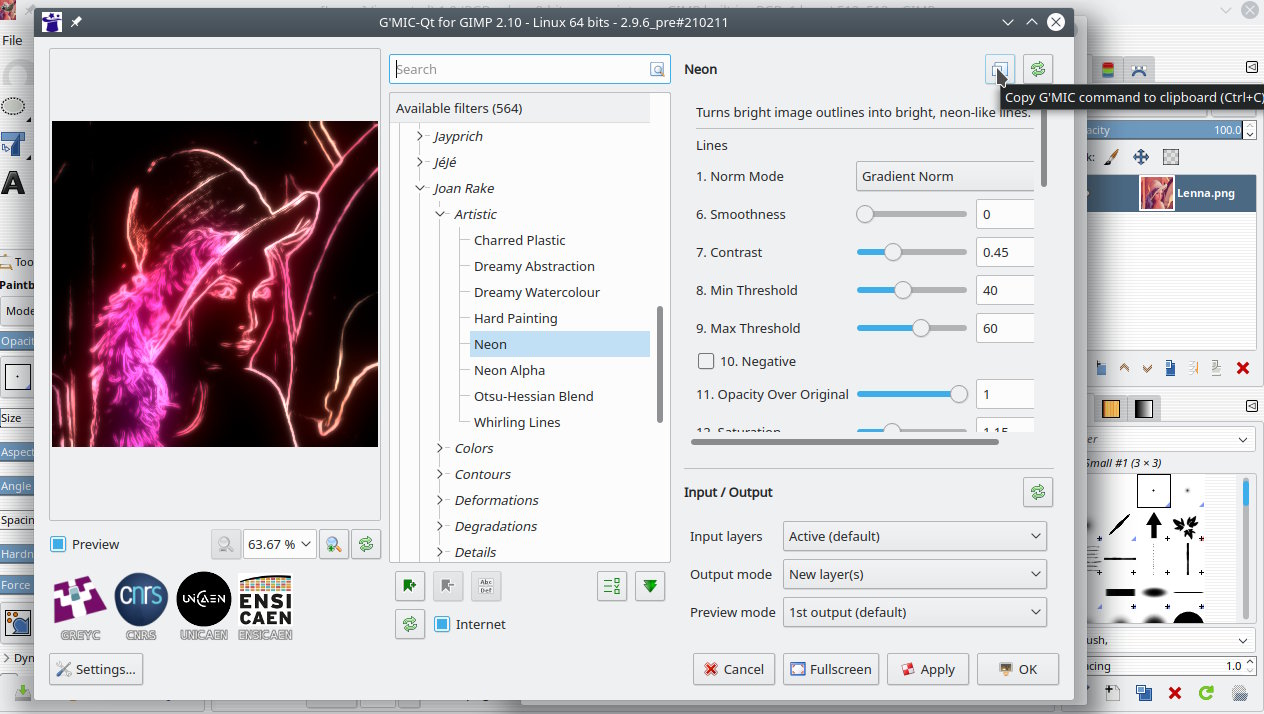Lock pixels paintbrush icon in GIMP Layers panel

tap(1112, 157)
